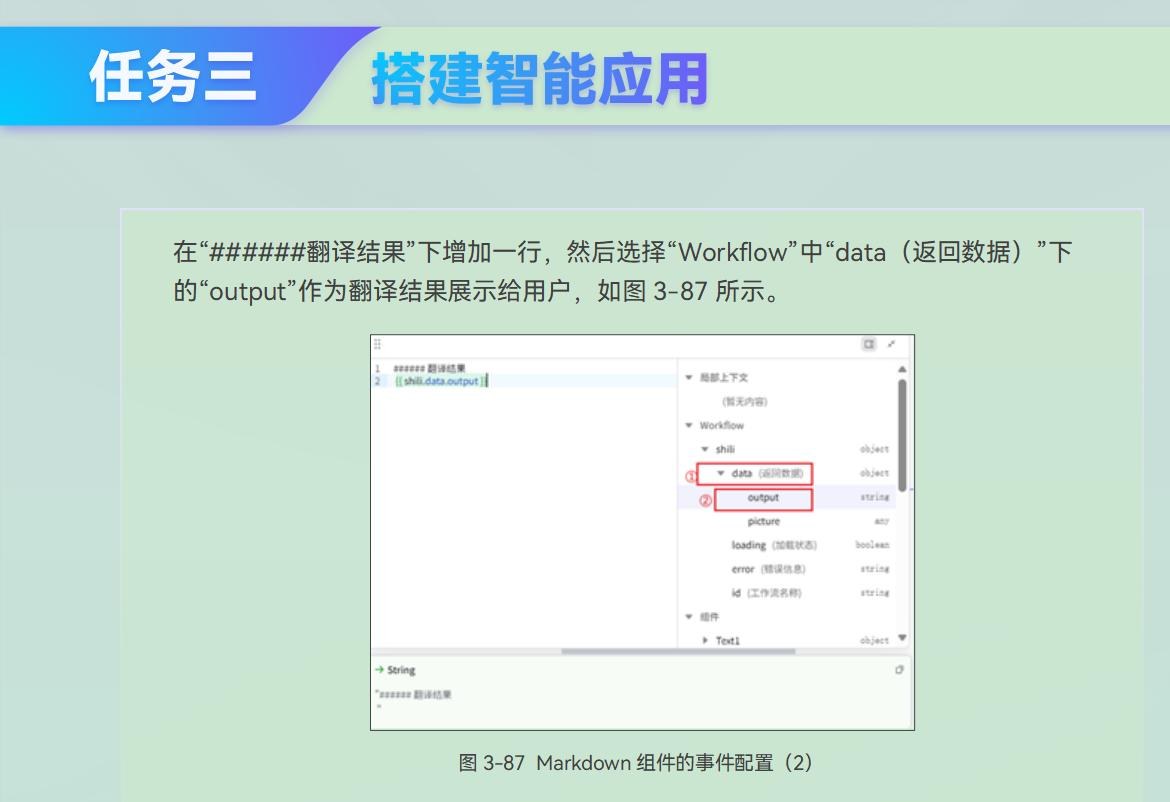Collapse the Workflow section

point(689,425)
